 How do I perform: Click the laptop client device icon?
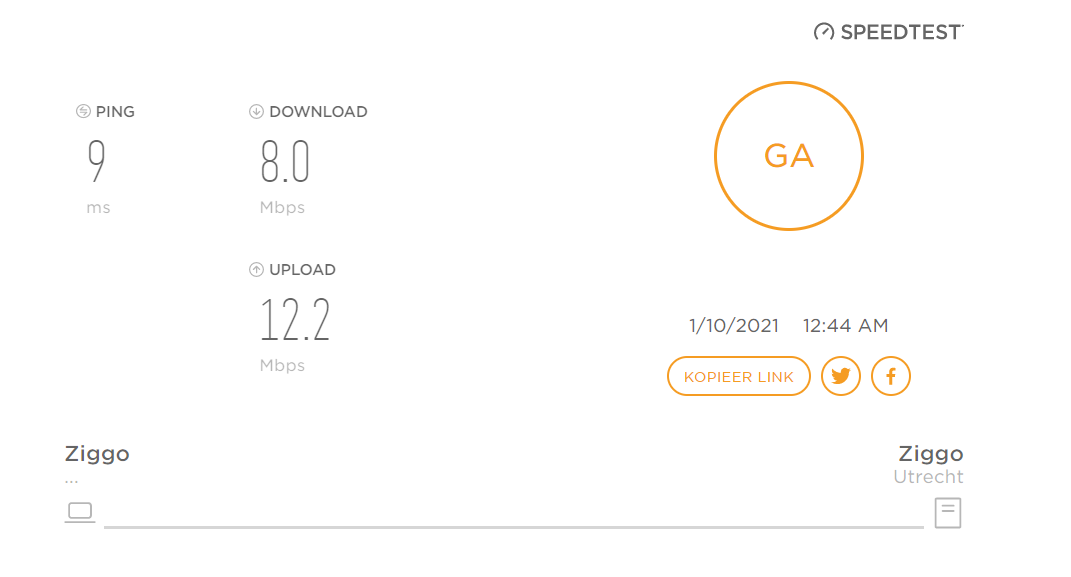pos(80,511)
